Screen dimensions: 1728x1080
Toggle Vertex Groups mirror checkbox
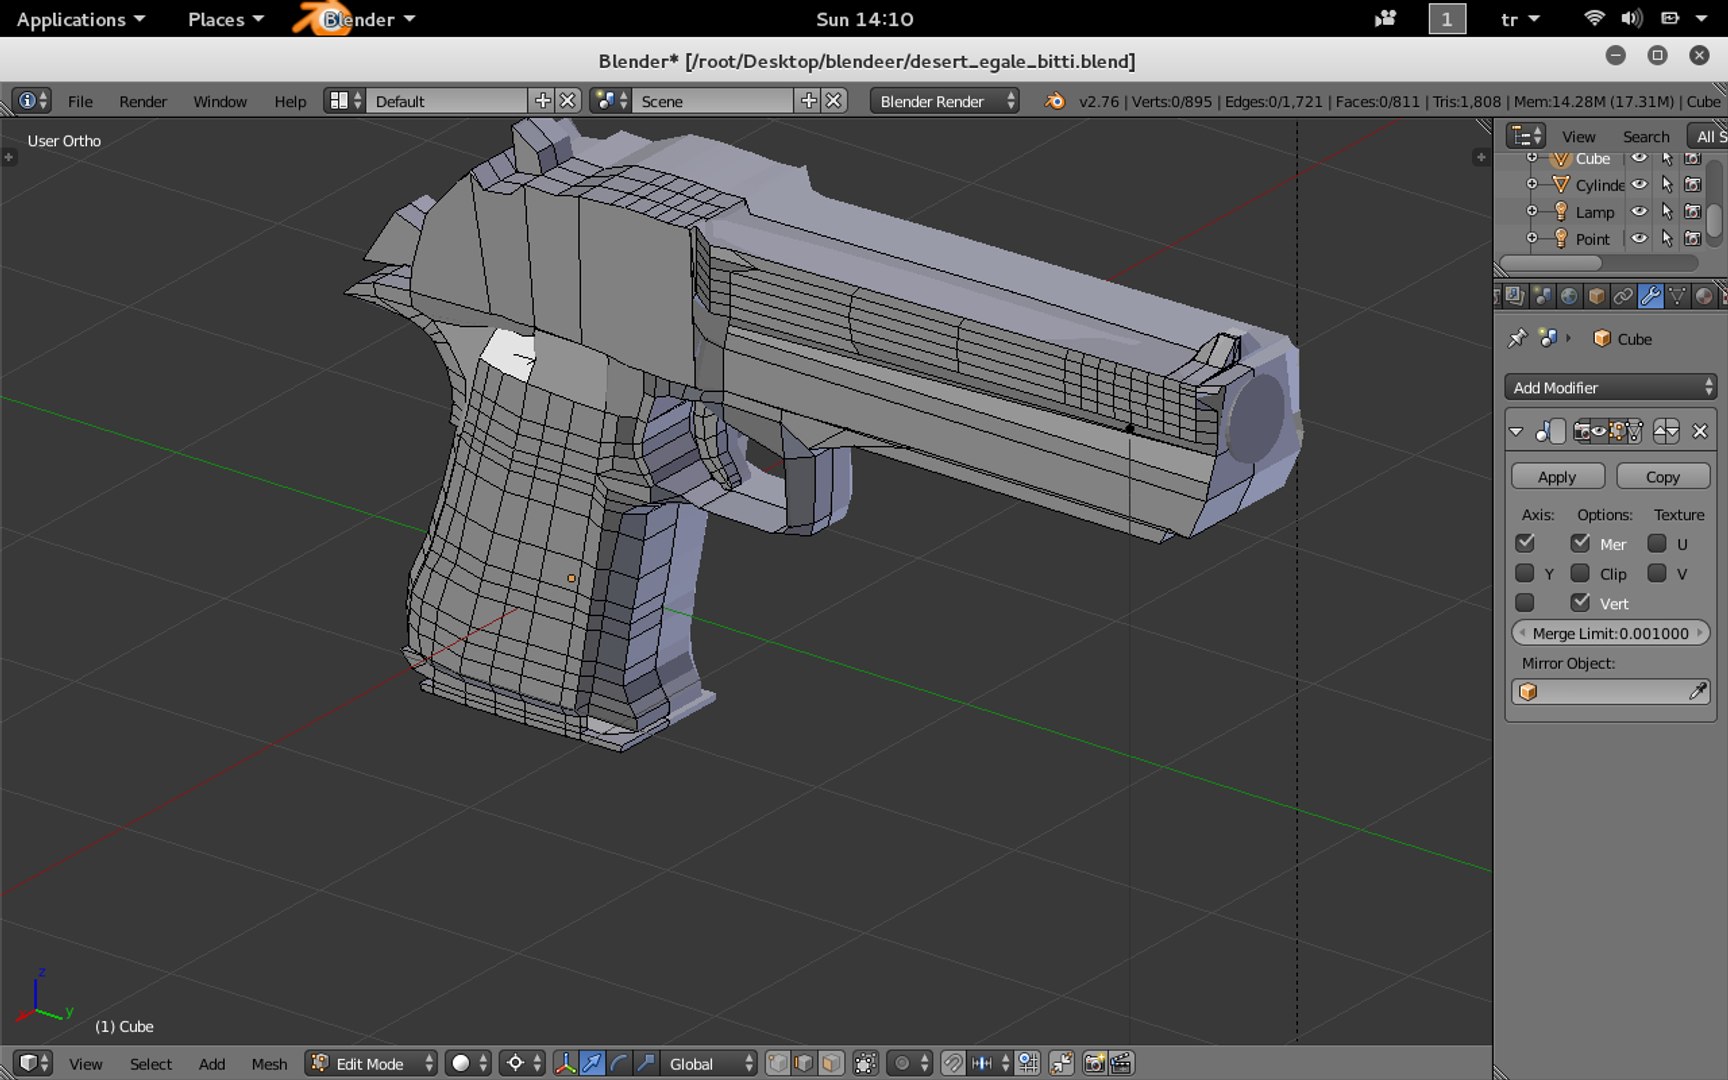[x=1580, y=602]
